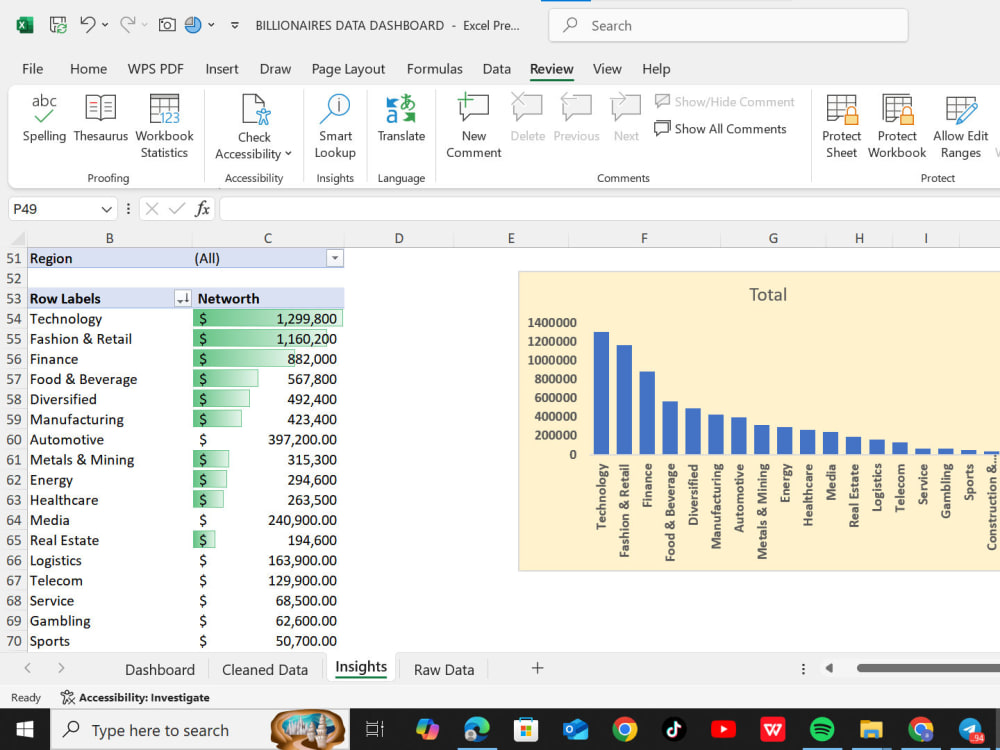Select the Technology bar in chart
The image size is (1000, 750).
pyautogui.click(x=601, y=393)
